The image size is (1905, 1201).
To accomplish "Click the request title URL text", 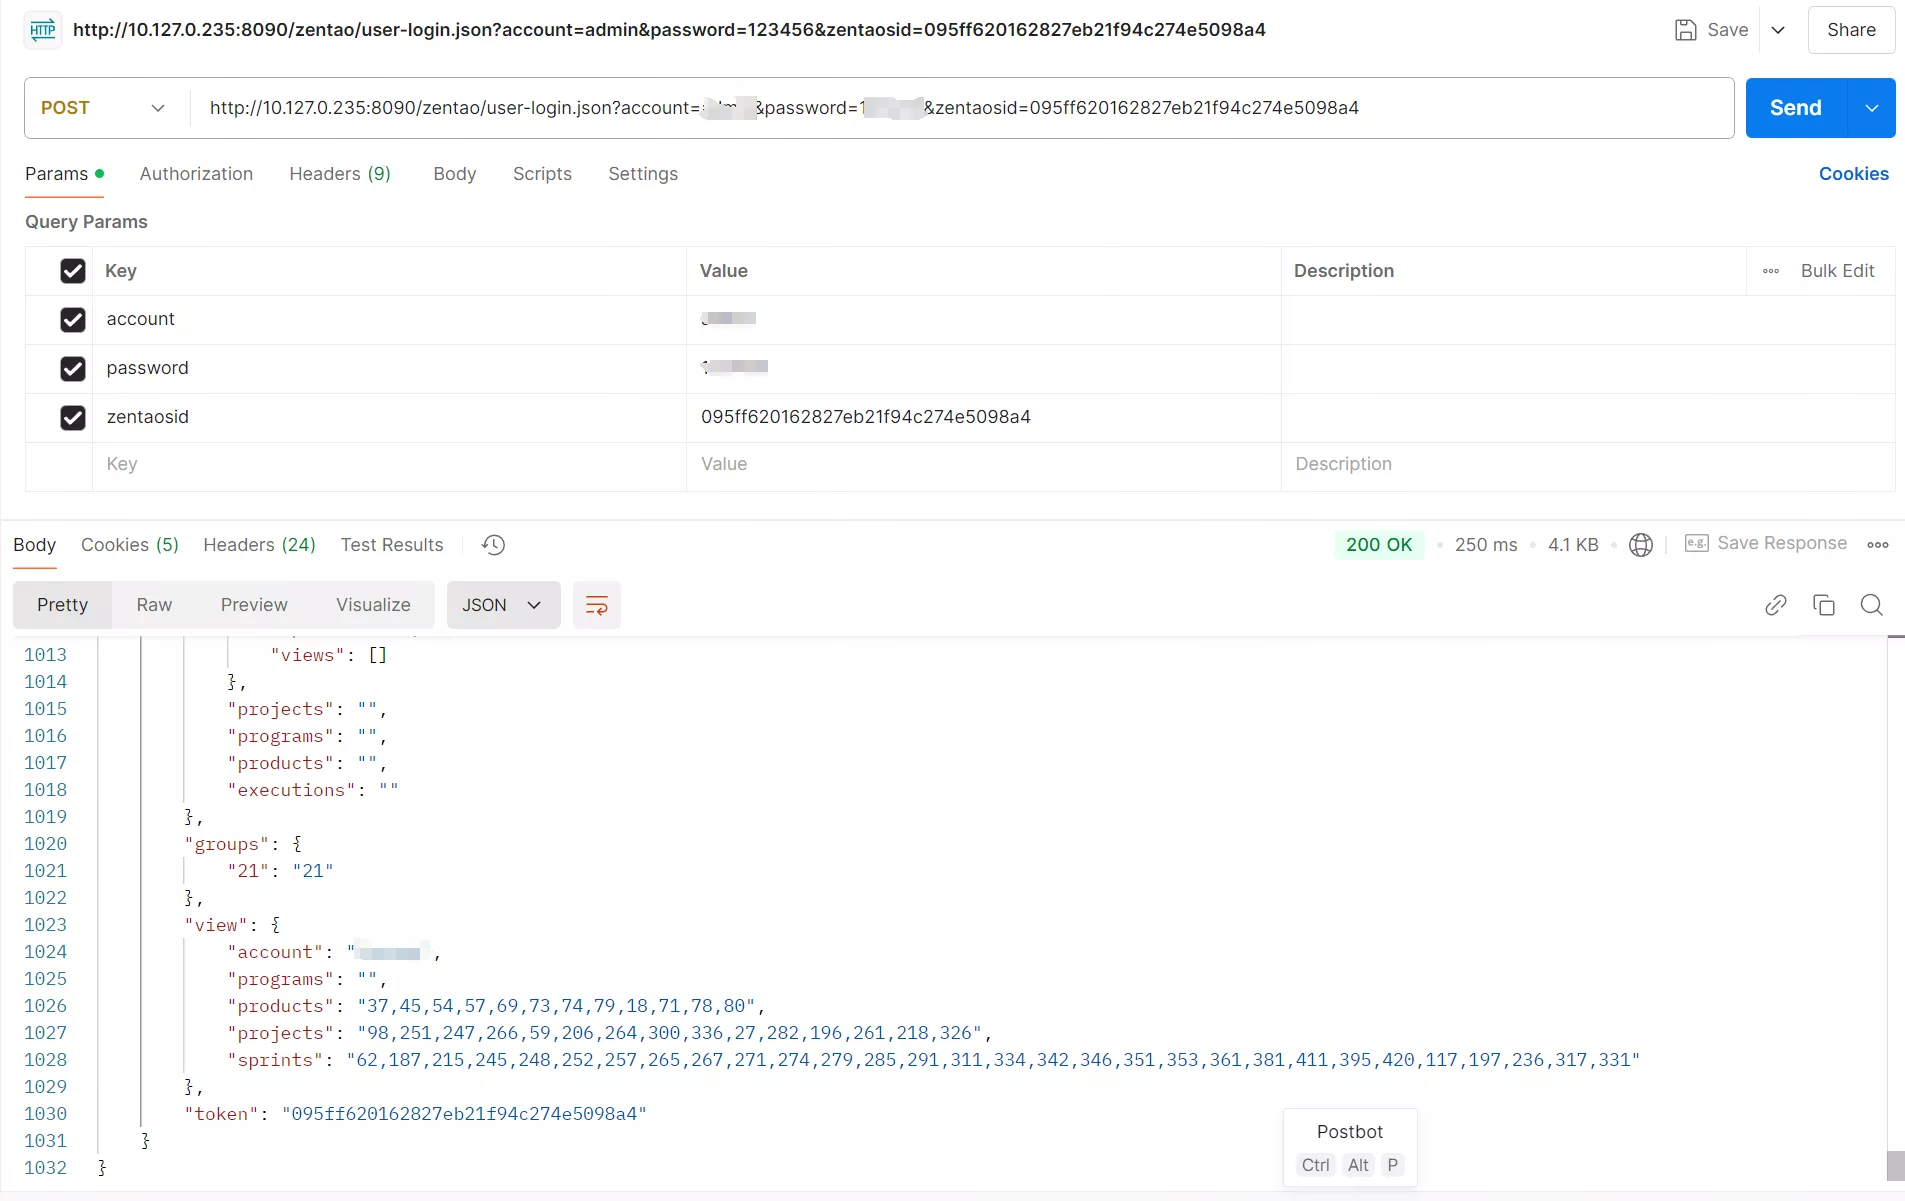I will click(x=669, y=30).
